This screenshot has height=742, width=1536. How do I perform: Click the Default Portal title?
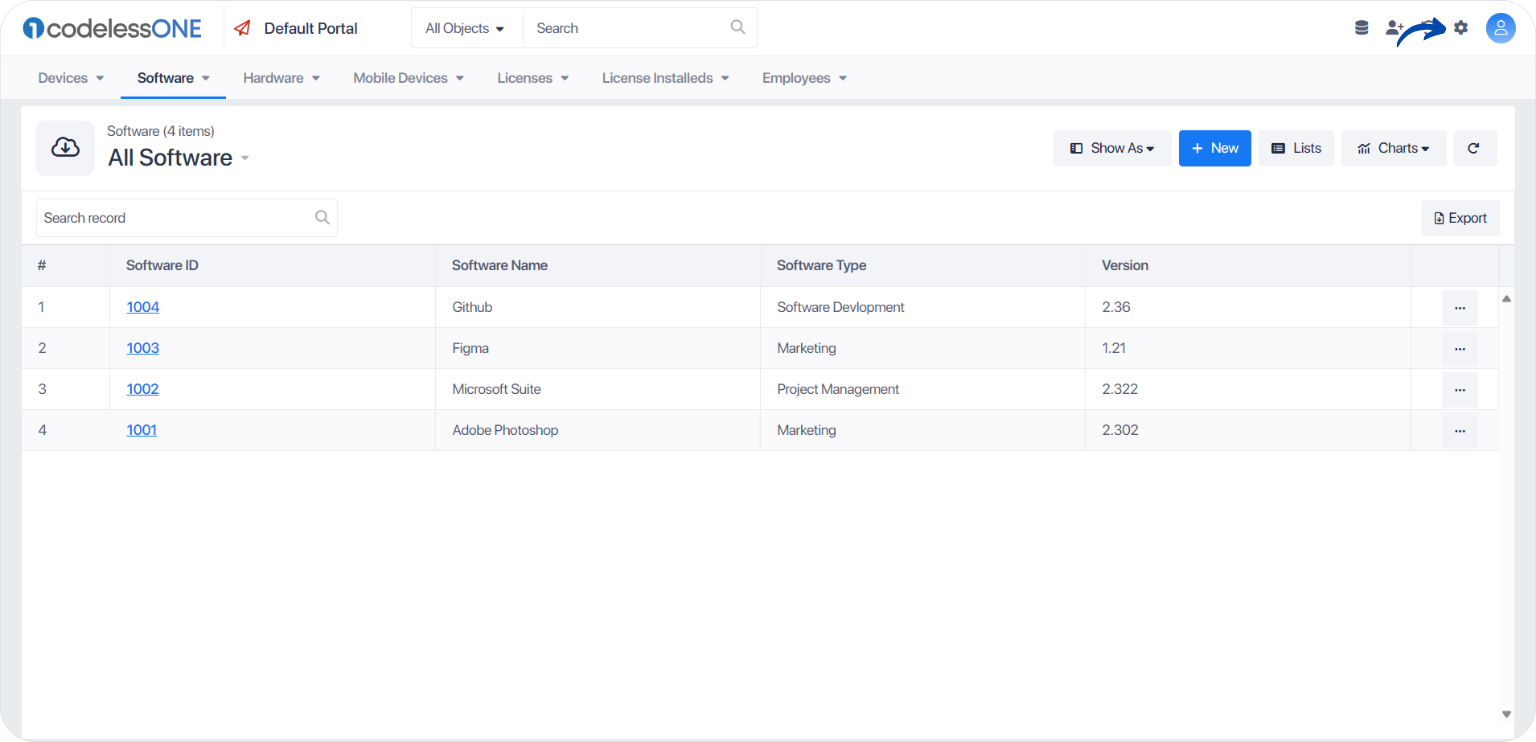(311, 28)
